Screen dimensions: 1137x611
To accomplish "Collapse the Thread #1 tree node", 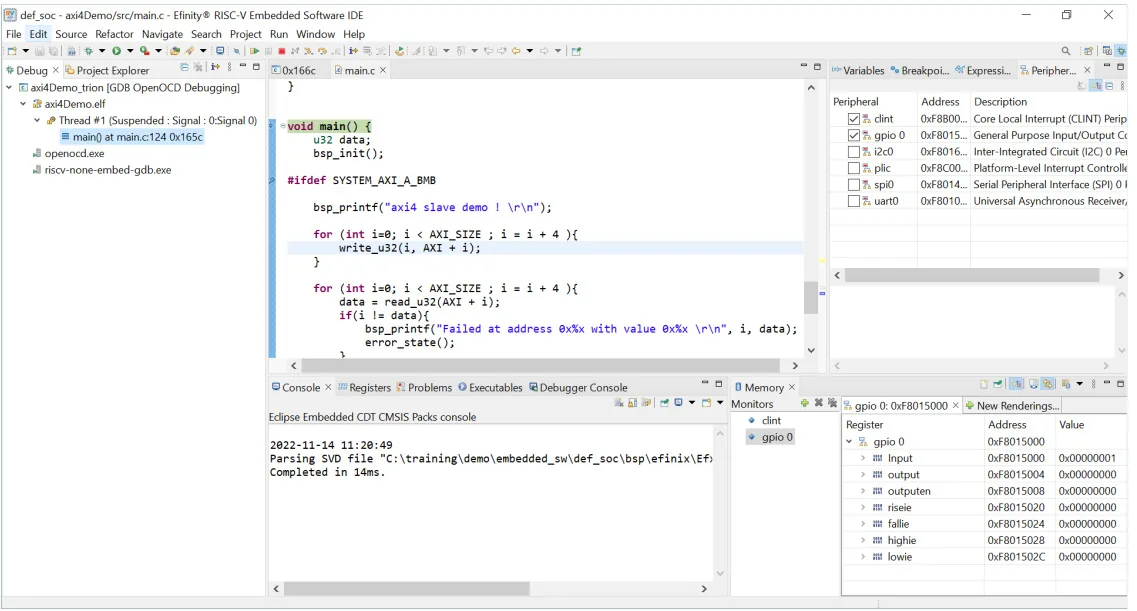I will tap(37, 120).
